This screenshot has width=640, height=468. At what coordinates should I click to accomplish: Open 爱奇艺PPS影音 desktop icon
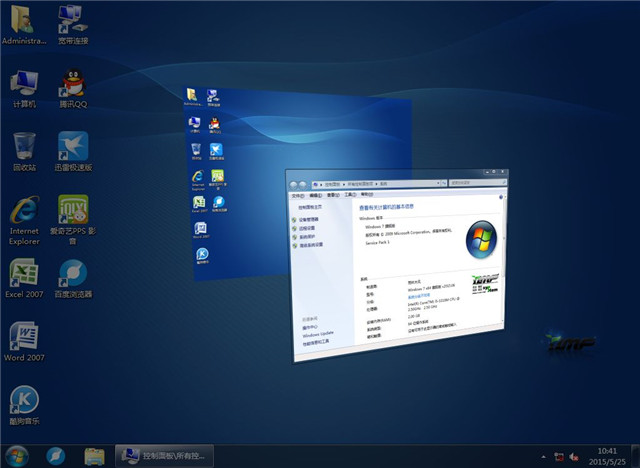point(72,212)
